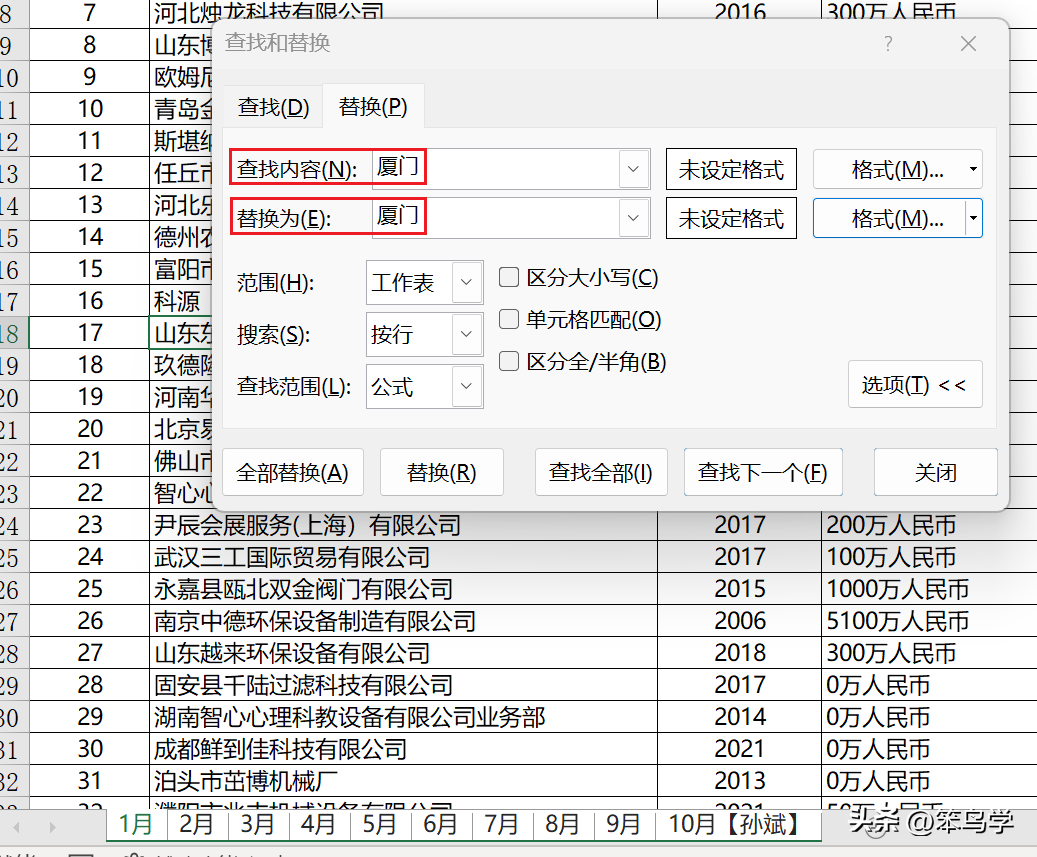
Task: Click the 替换为 input field
Action: [x=496, y=218]
